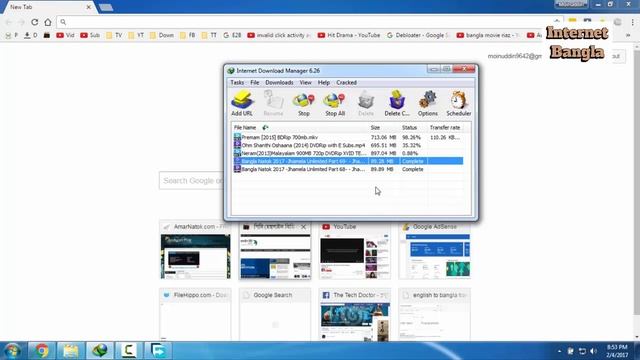Select highlighted Bangla Natok Part 69 row

(348, 161)
